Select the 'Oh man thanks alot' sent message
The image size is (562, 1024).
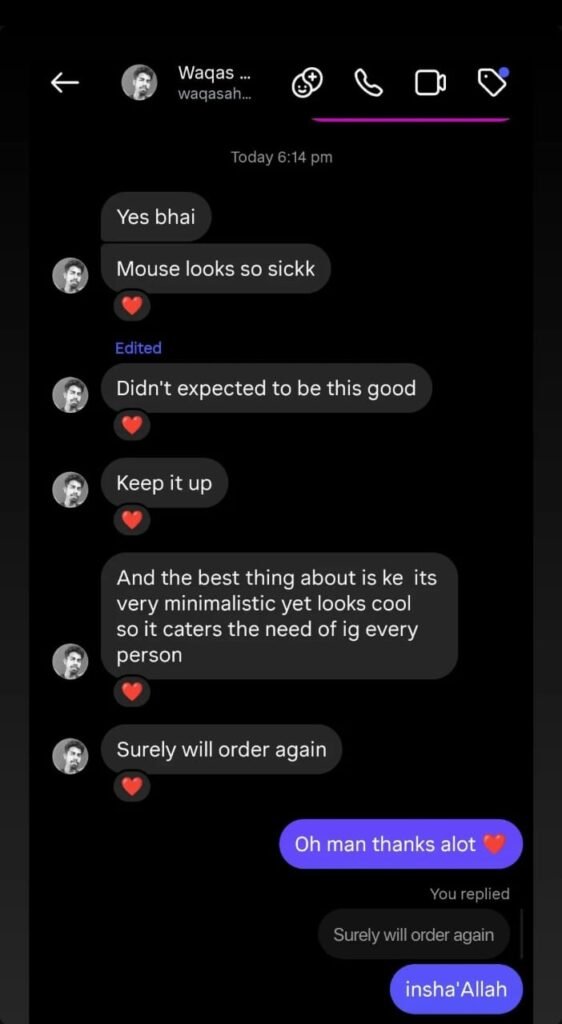401,844
